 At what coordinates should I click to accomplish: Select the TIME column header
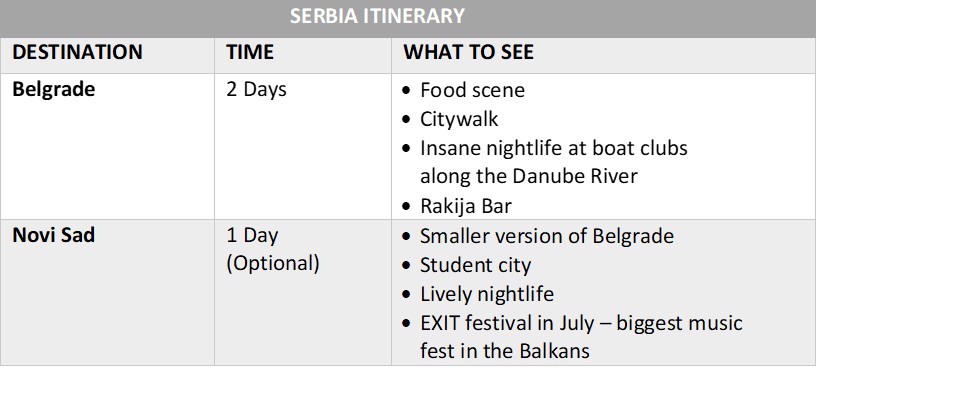pyautogui.click(x=249, y=52)
